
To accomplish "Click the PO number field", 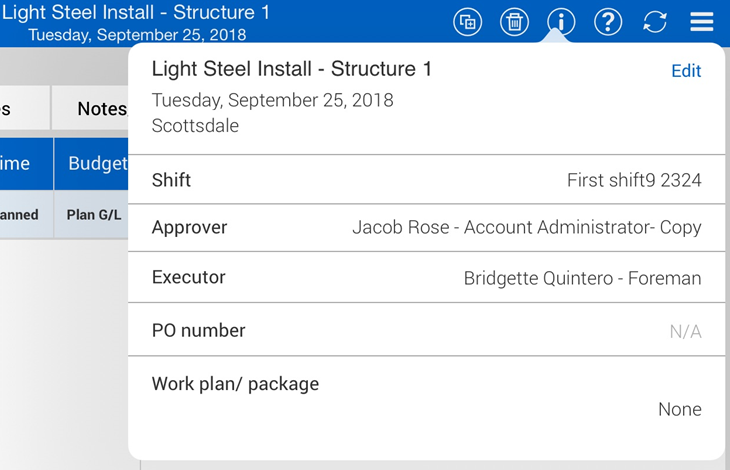I will [426, 331].
